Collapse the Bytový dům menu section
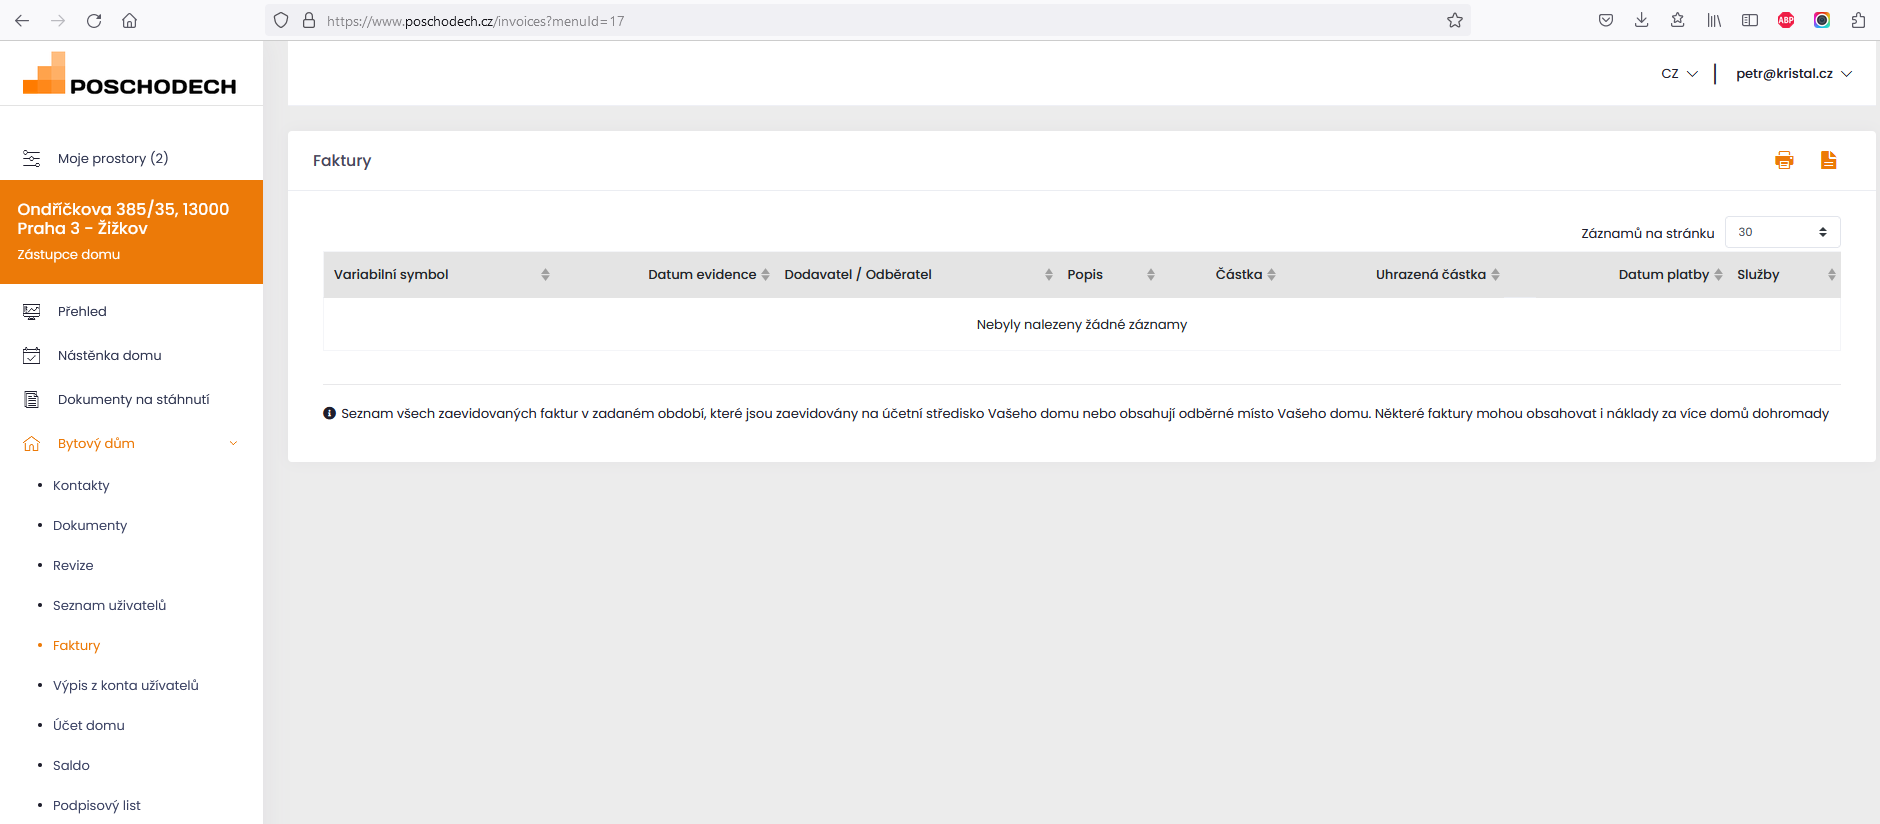 [233, 443]
